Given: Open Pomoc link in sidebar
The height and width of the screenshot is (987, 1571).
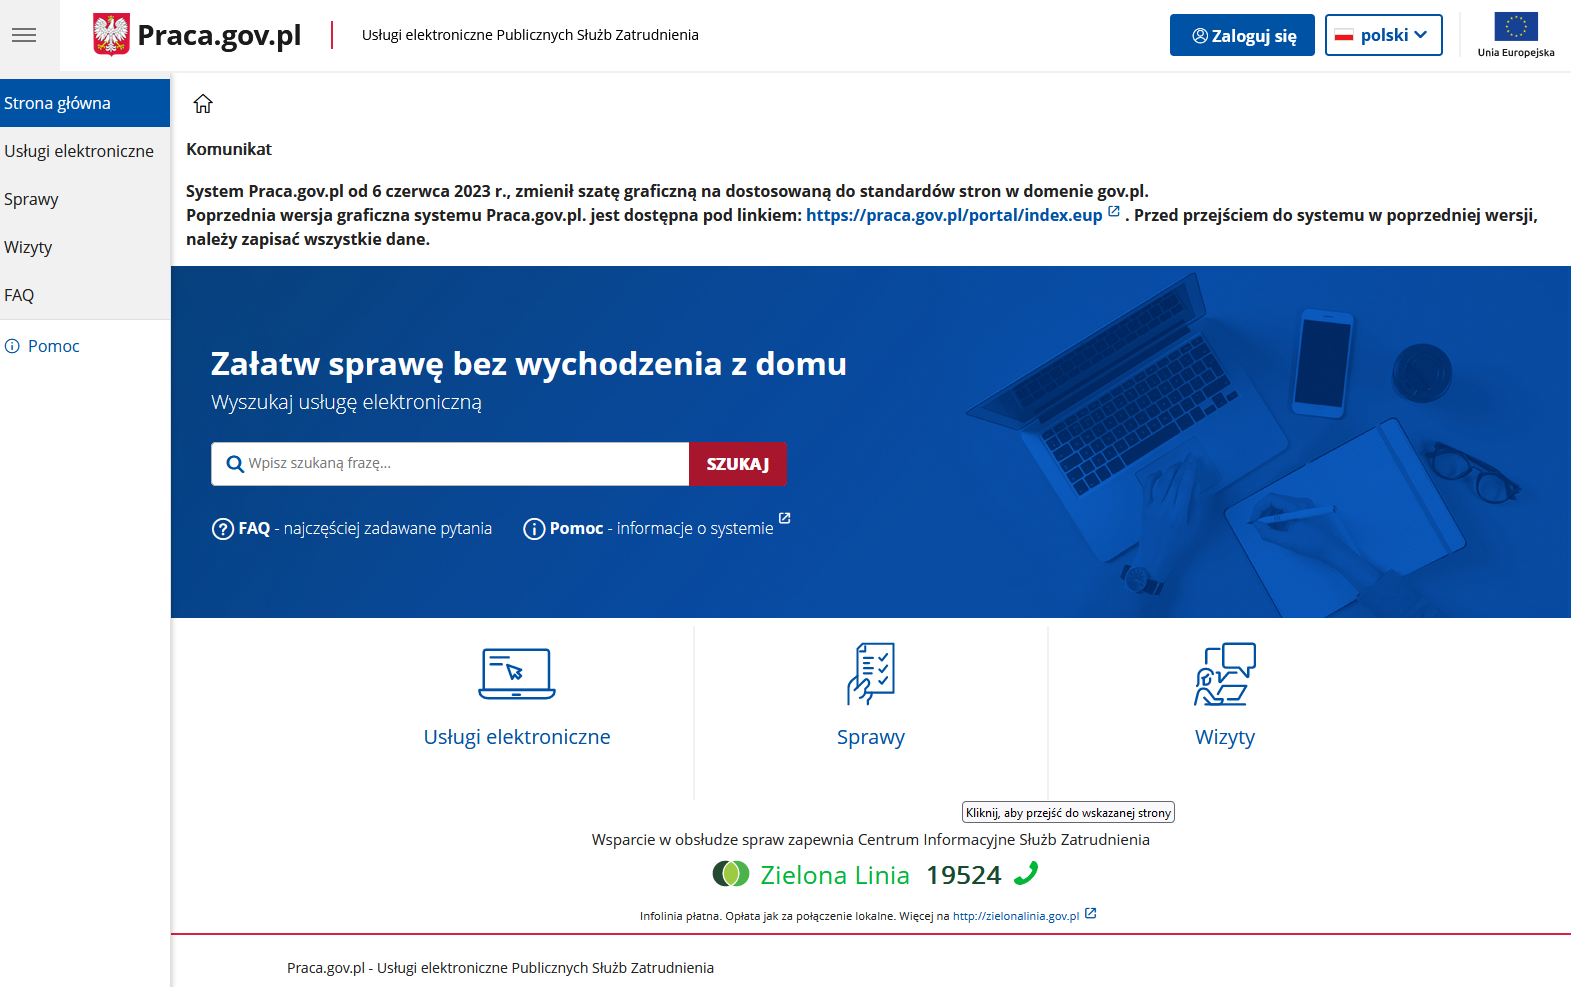Looking at the screenshot, I should tap(54, 346).
